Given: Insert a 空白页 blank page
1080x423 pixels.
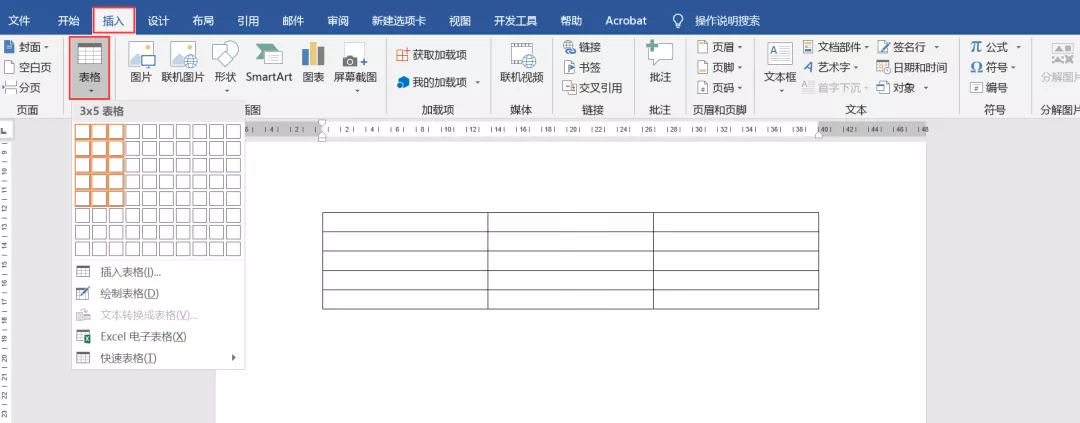Looking at the screenshot, I should point(28,68).
